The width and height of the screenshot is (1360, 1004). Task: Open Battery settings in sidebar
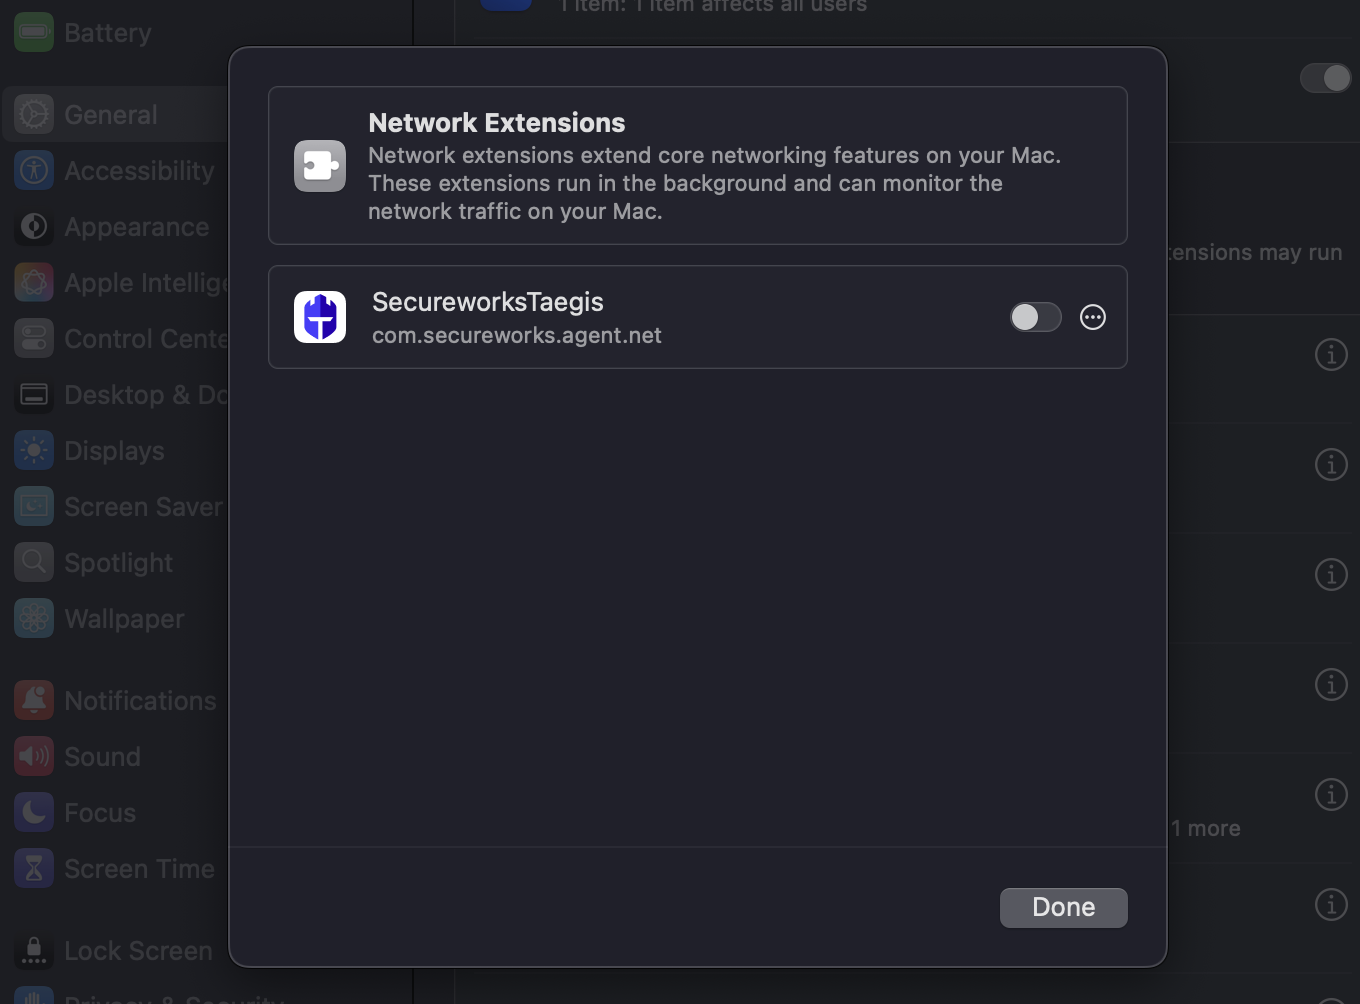coord(107,33)
